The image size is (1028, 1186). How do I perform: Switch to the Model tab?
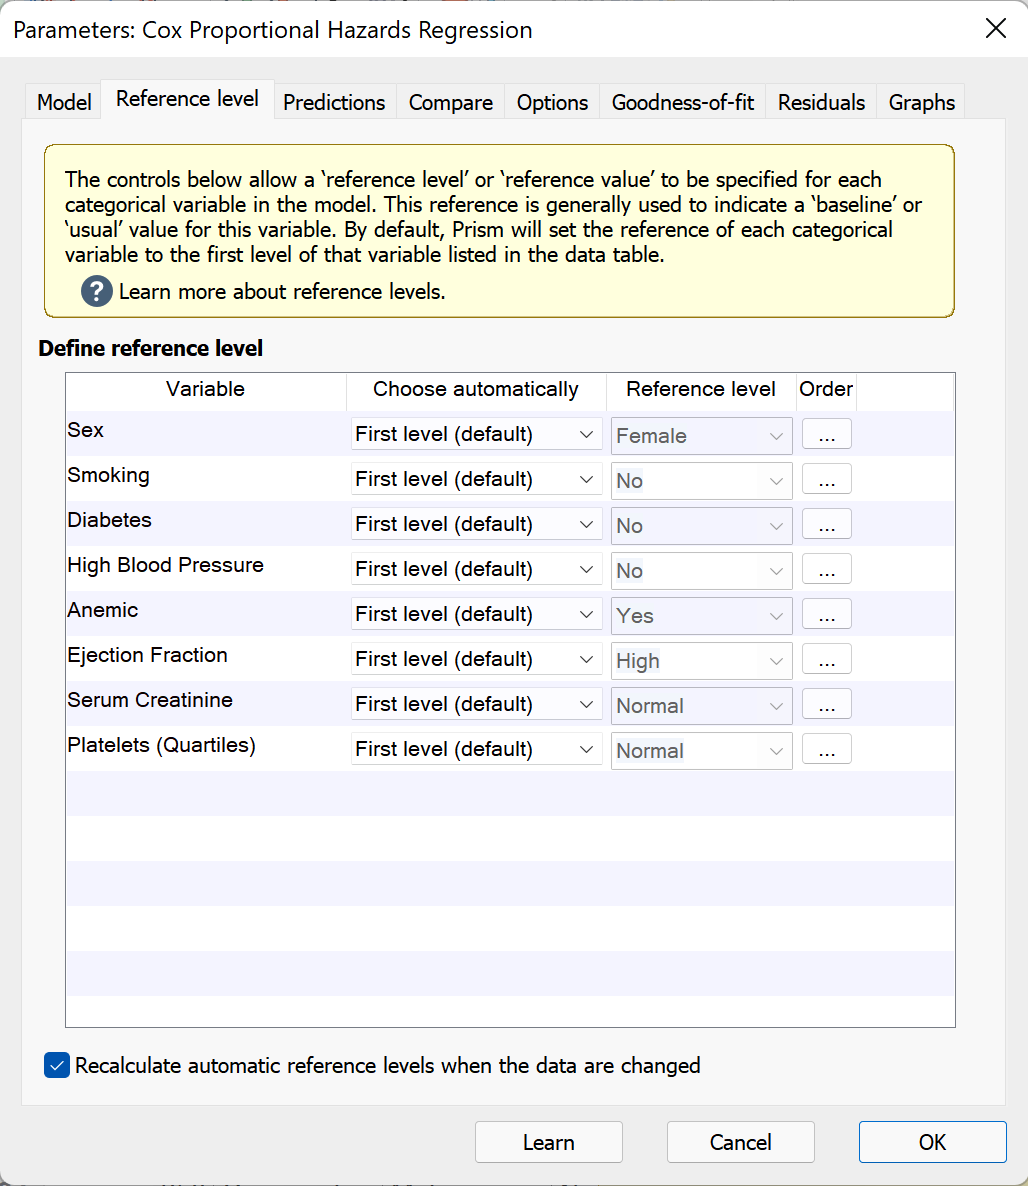(64, 102)
